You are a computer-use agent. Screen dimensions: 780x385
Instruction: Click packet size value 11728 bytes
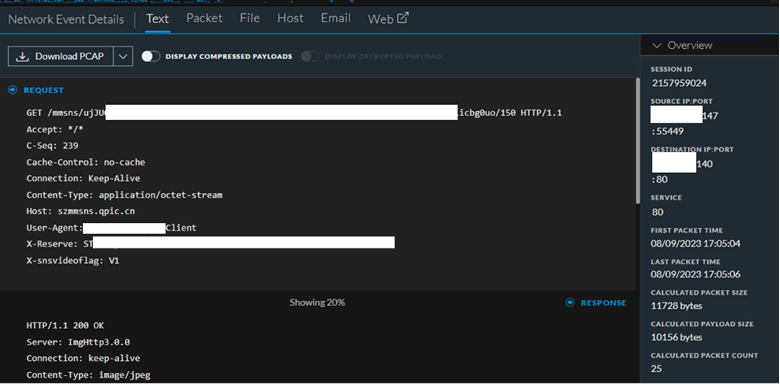coord(677,306)
